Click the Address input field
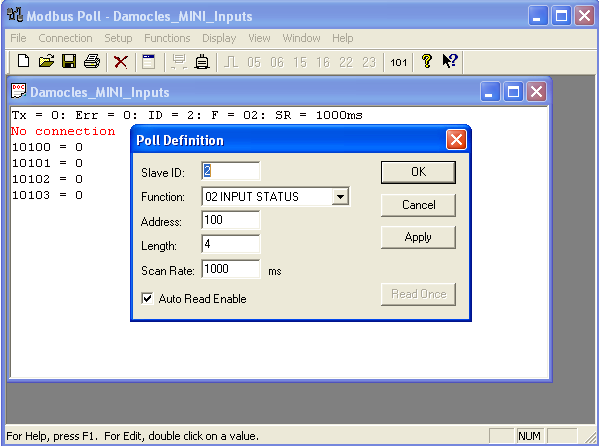Screen dimensions: 600x447 (x=231, y=220)
